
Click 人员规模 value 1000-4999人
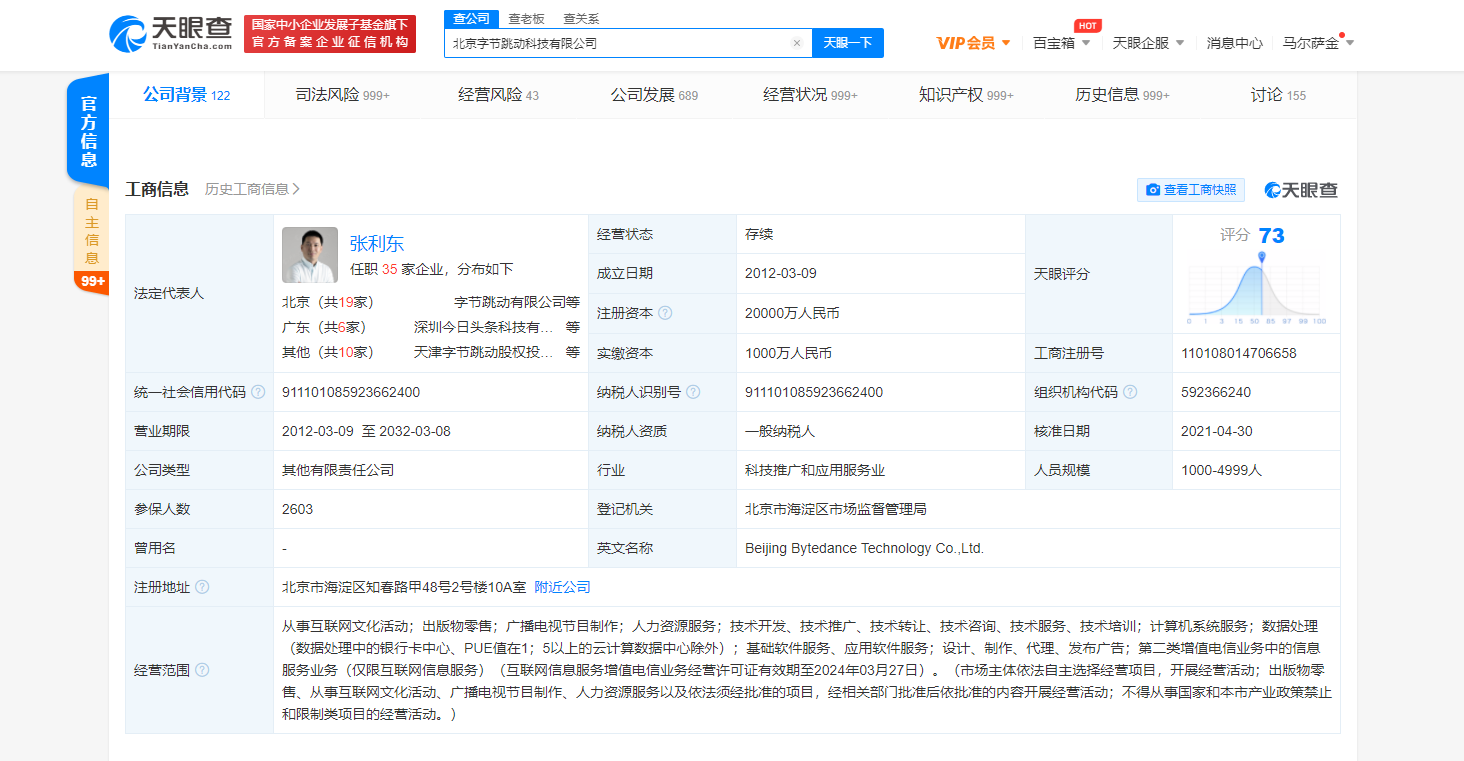pyautogui.click(x=1222, y=470)
